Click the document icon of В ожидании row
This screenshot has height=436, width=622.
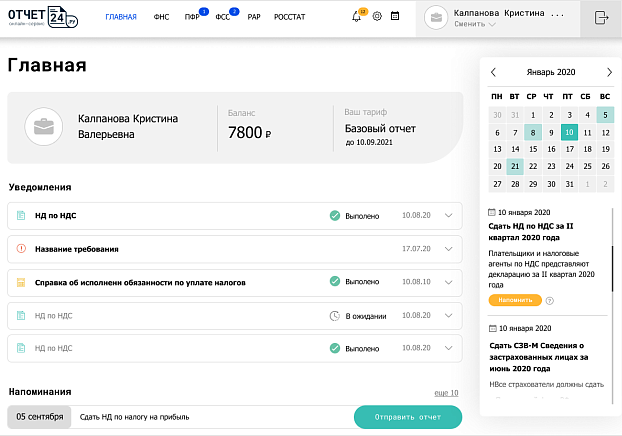pos(21,316)
